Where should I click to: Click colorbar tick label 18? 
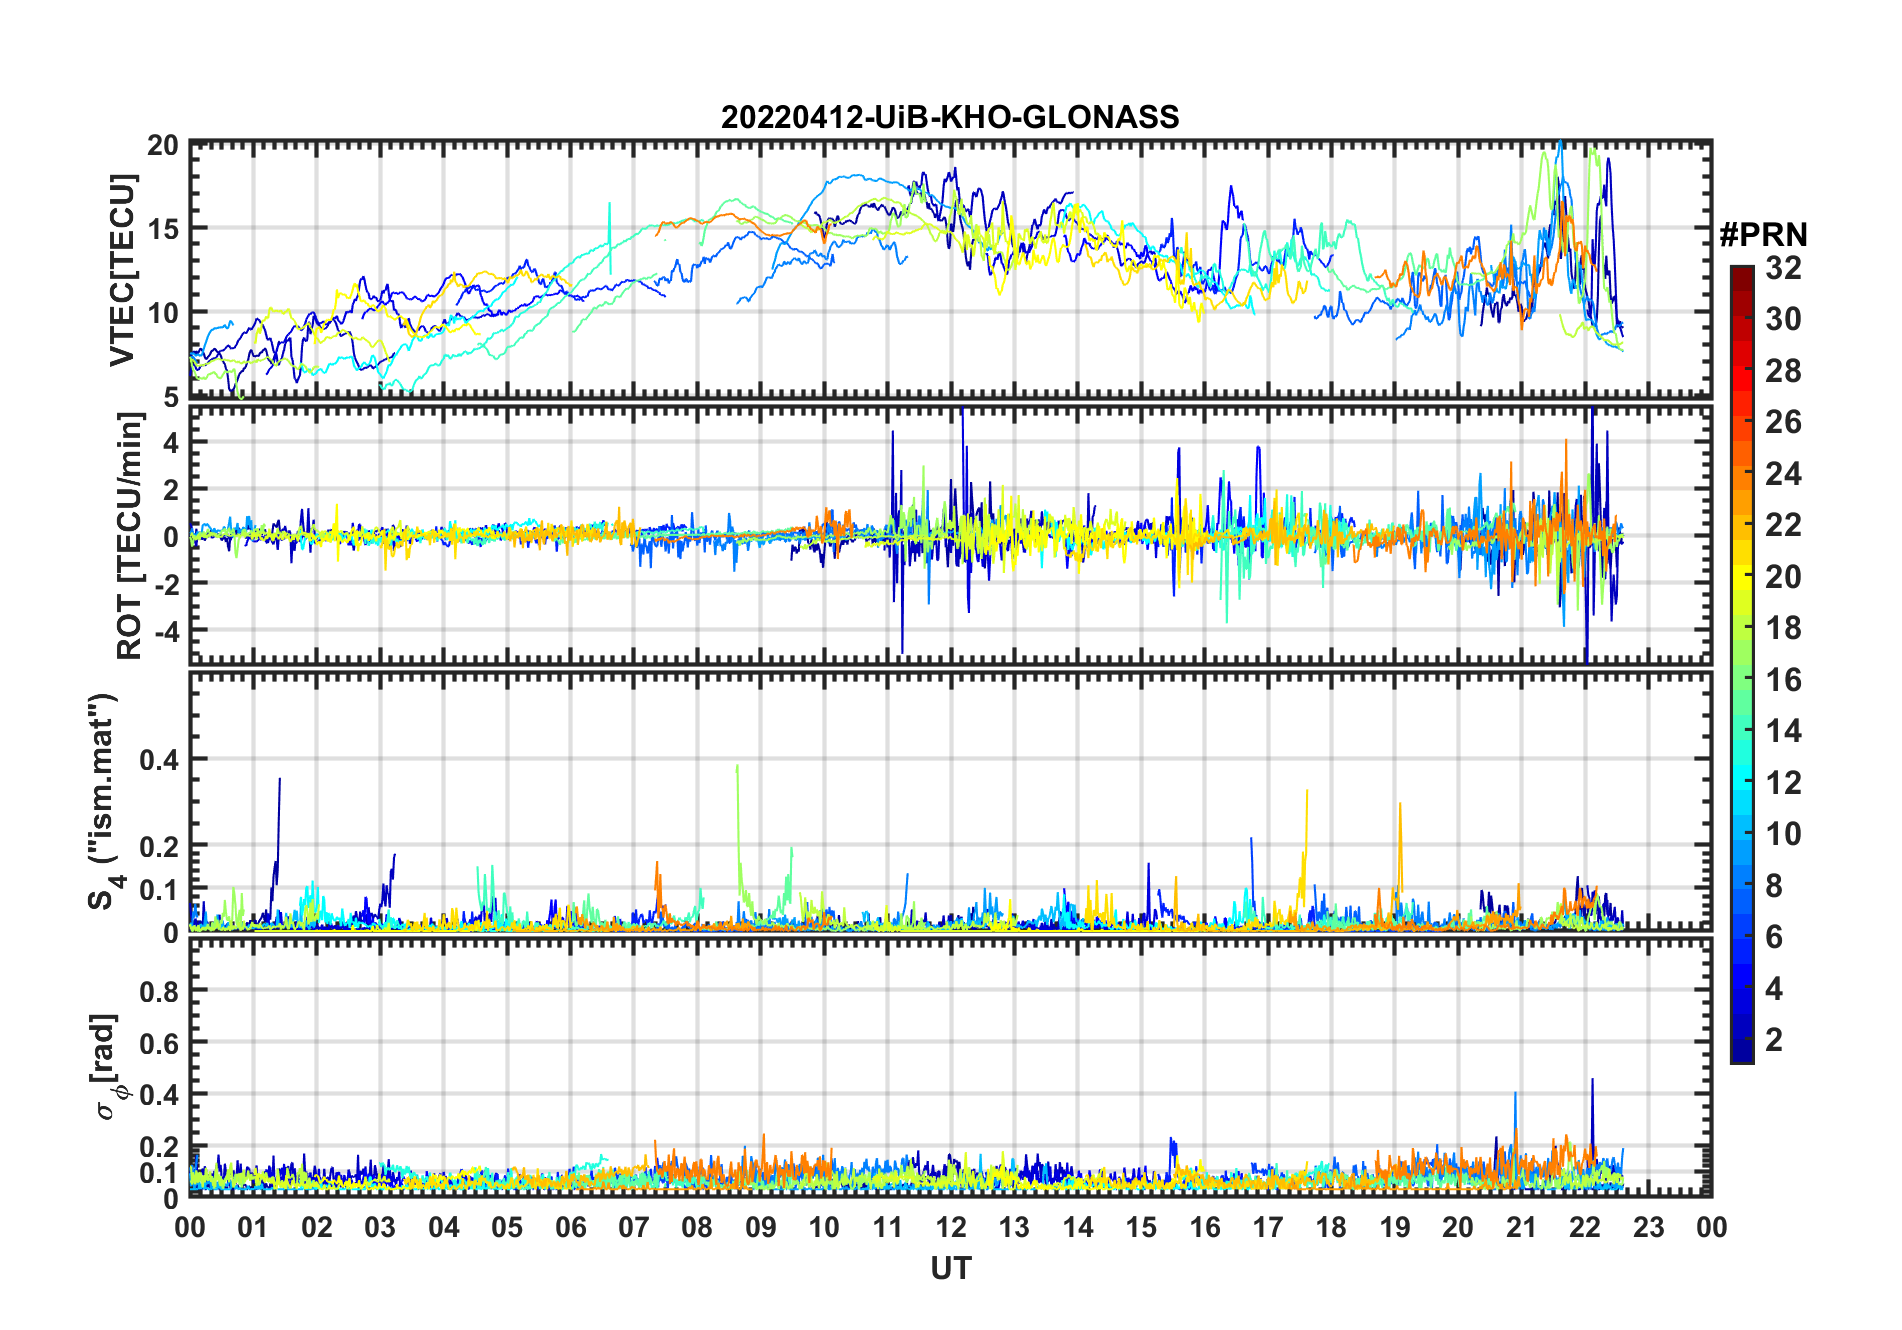pos(1783,628)
